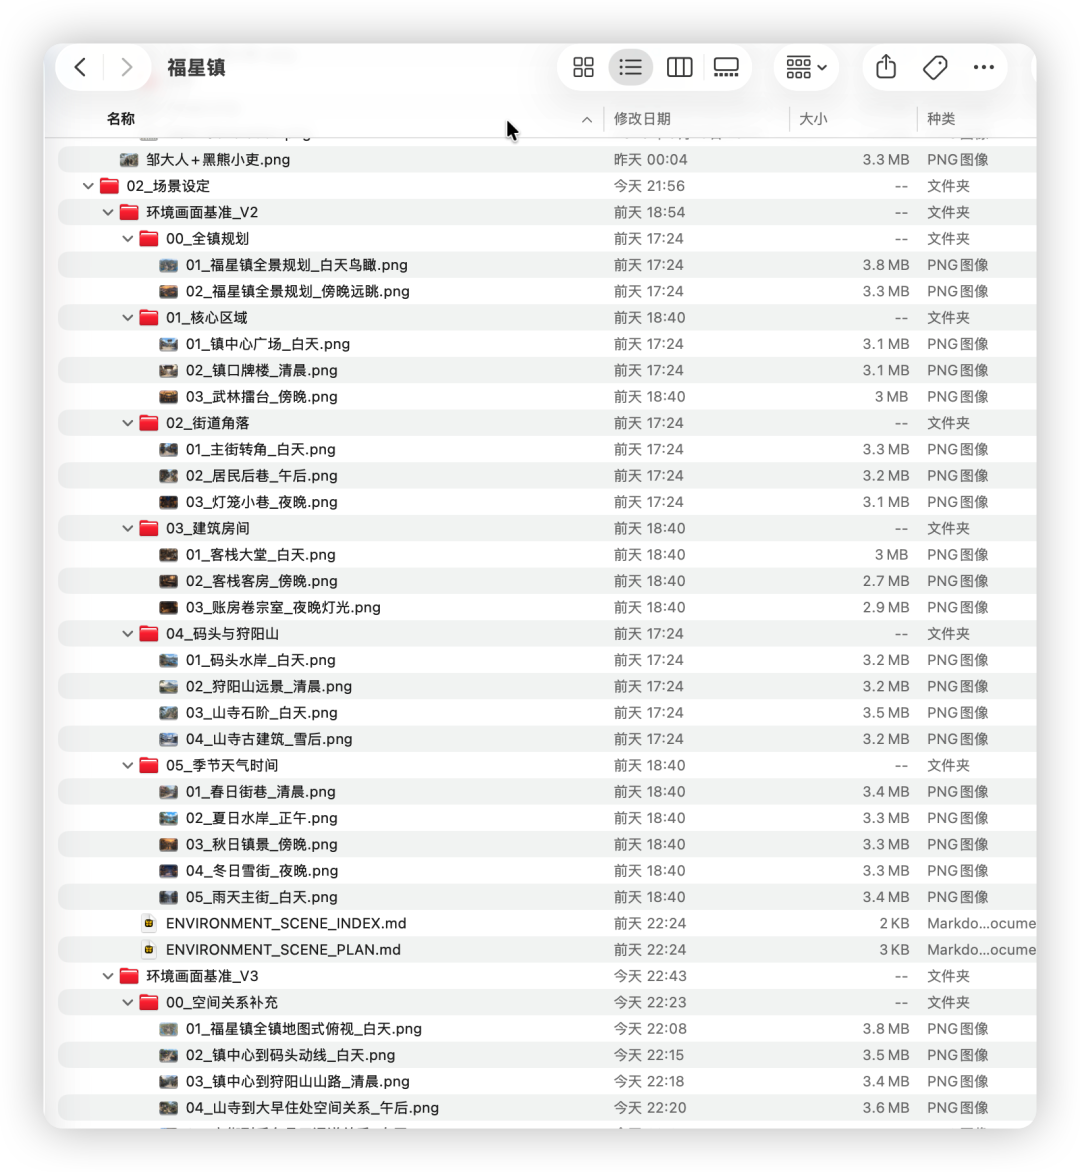Click thumbnail of 03_武林擂台_傍晚.png
The image size is (1080, 1172).
coord(169,397)
